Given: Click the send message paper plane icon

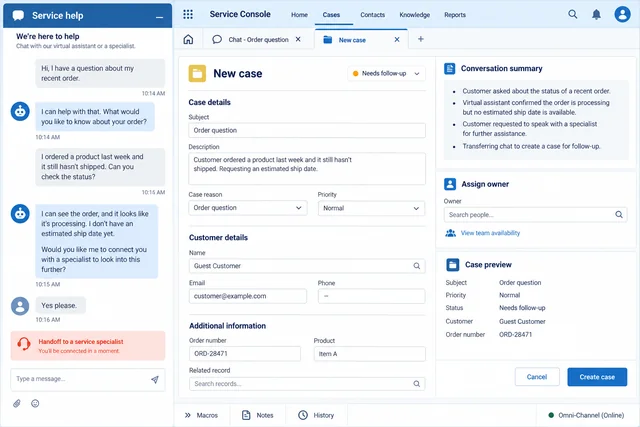Looking at the screenshot, I should point(155,380).
